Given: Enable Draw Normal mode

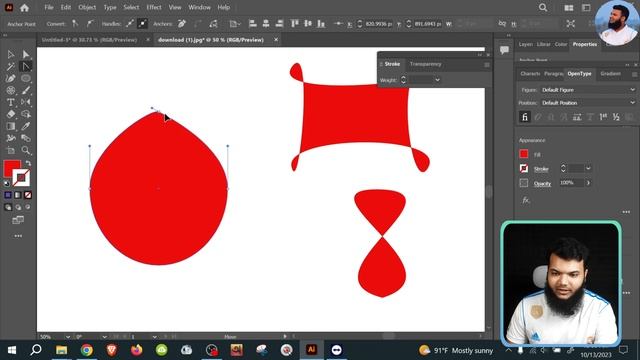Looking at the screenshot, I should click(x=8, y=207).
